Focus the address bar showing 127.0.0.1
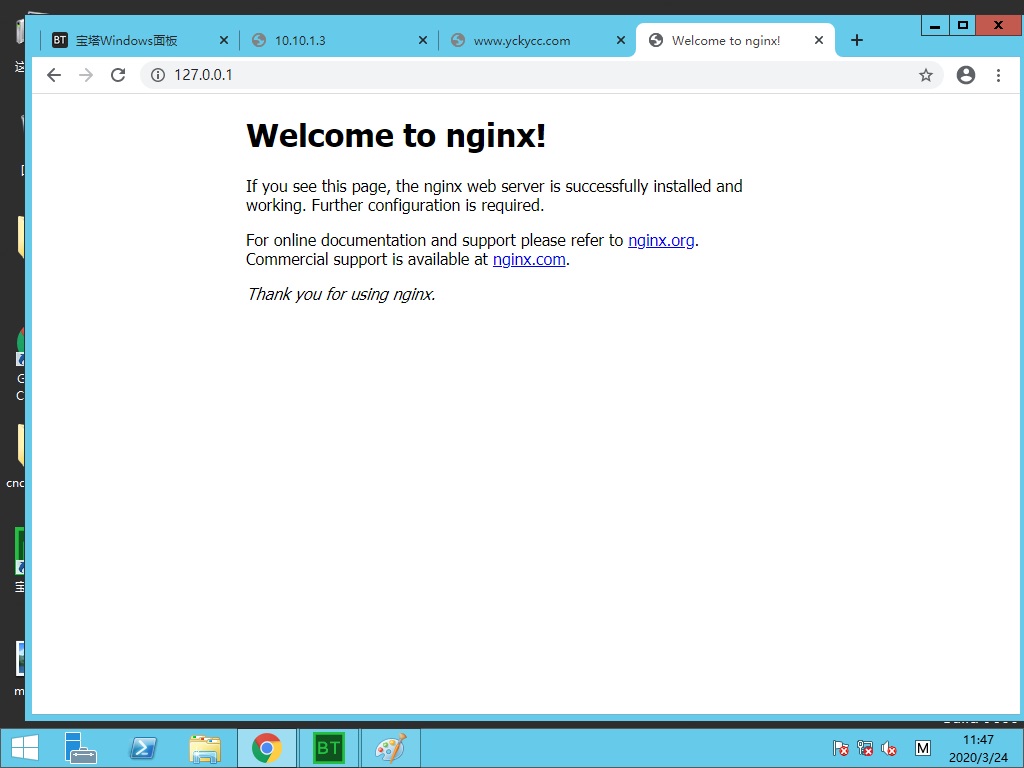Screen dimensions: 1024x768 click(541, 75)
